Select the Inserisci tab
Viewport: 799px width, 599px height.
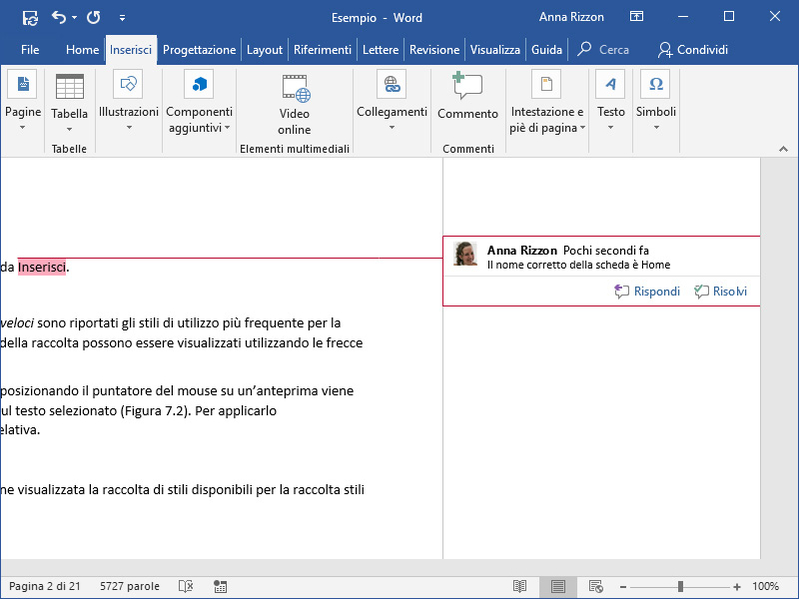pyautogui.click(x=131, y=50)
